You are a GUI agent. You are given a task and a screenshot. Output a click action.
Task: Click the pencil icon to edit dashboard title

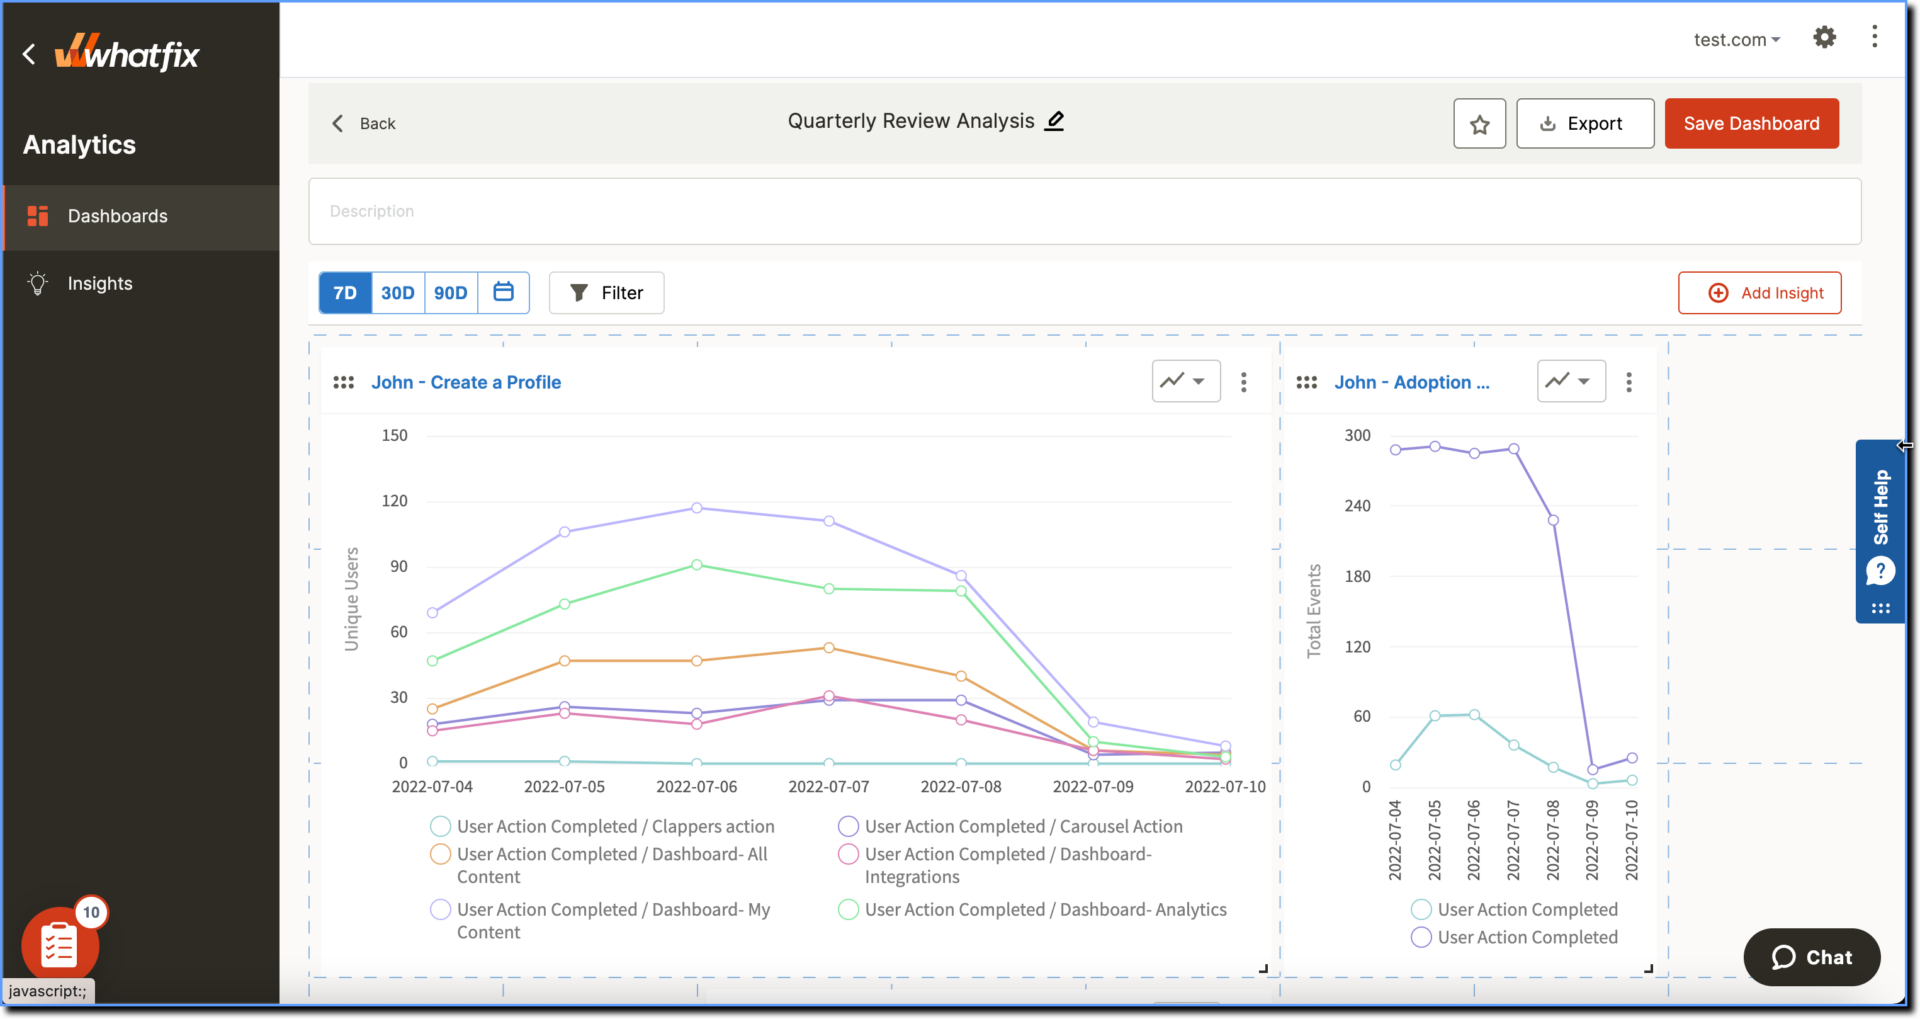pos(1054,121)
